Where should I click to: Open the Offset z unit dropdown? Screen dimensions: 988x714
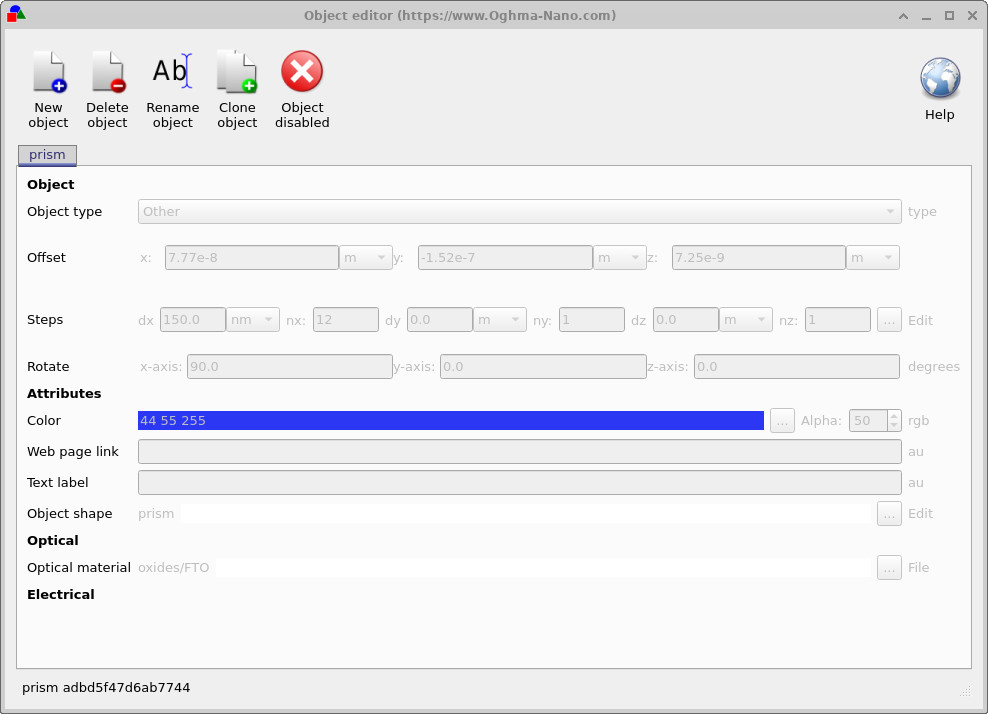click(x=873, y=258)
